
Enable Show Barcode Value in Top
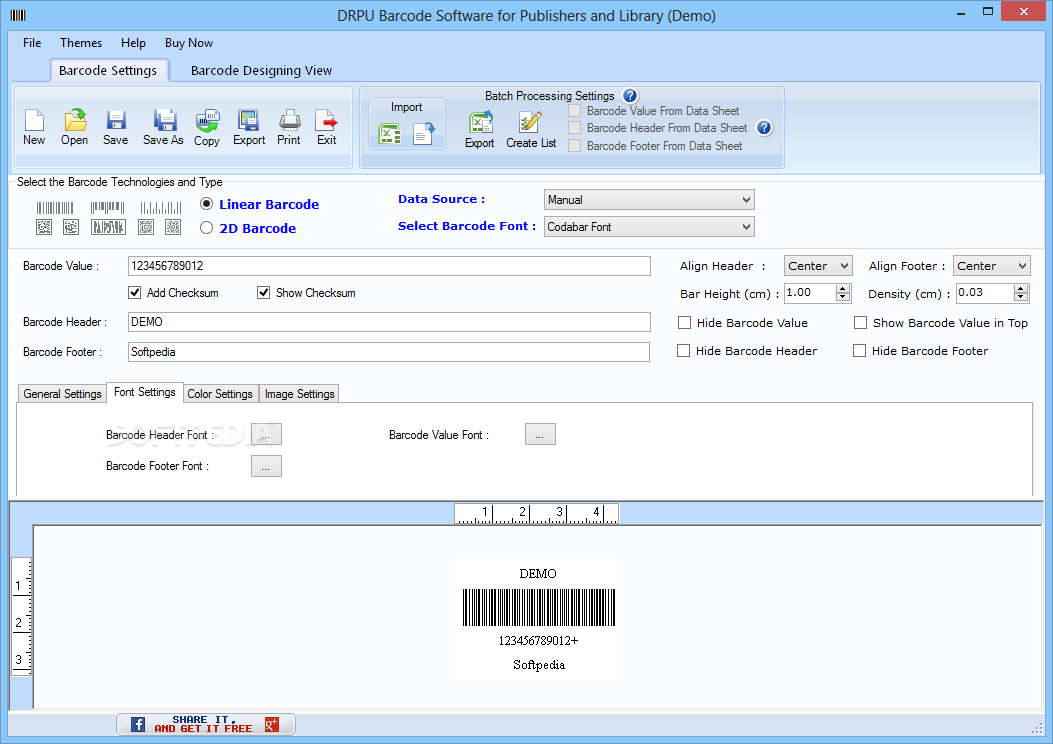coord(860,323)
